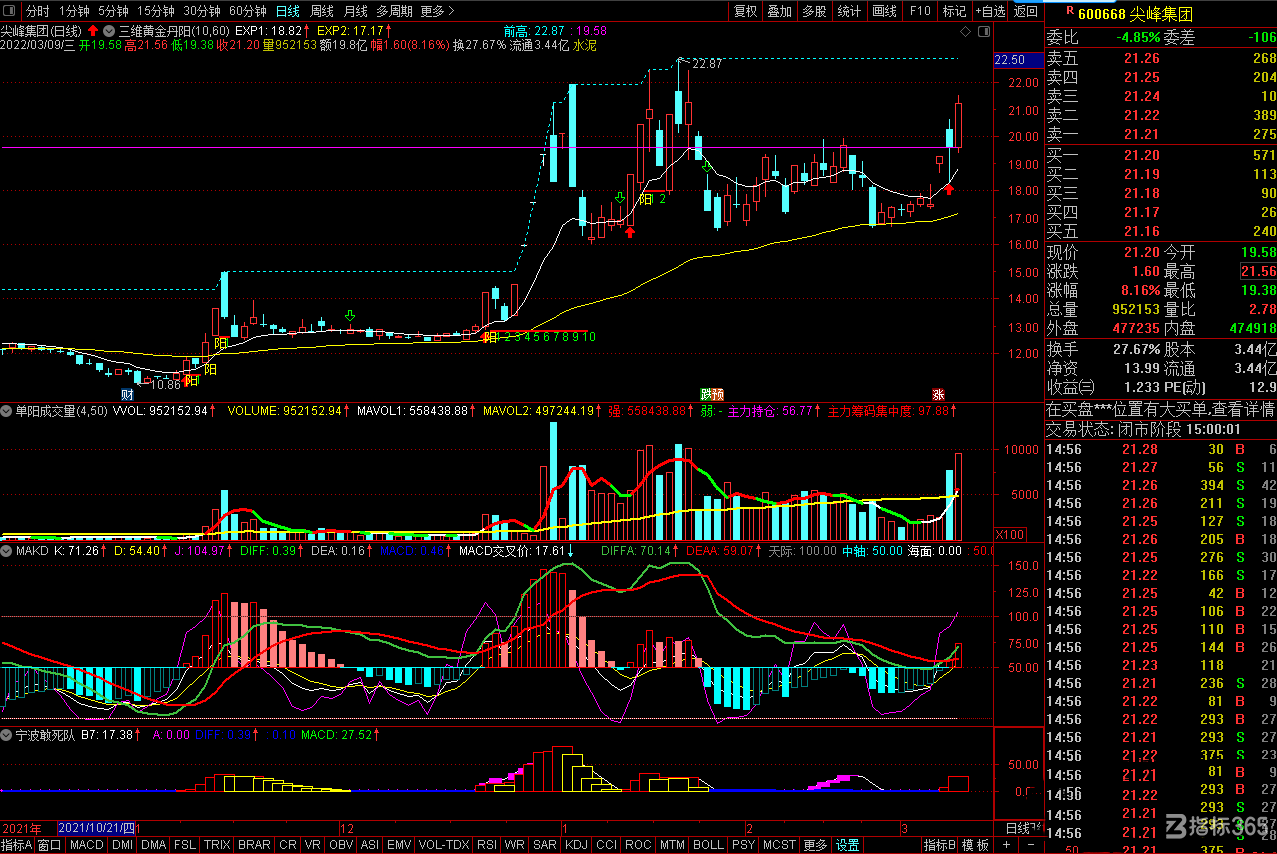Click the 复权 button
The height and width of the screenshot is (854, 1277).
click(746, 11)
